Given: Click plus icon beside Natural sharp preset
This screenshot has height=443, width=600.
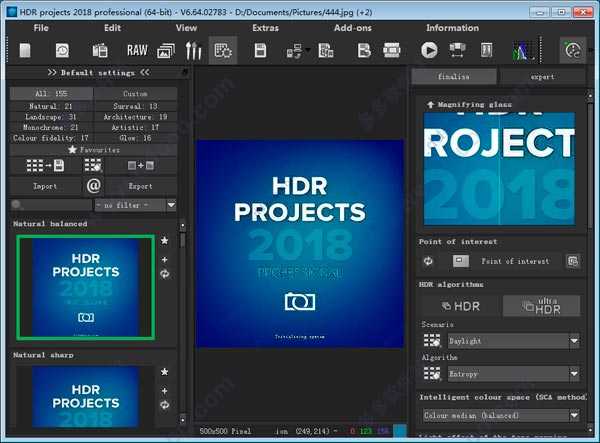Looking at the screenshot, I should [165, 391].
